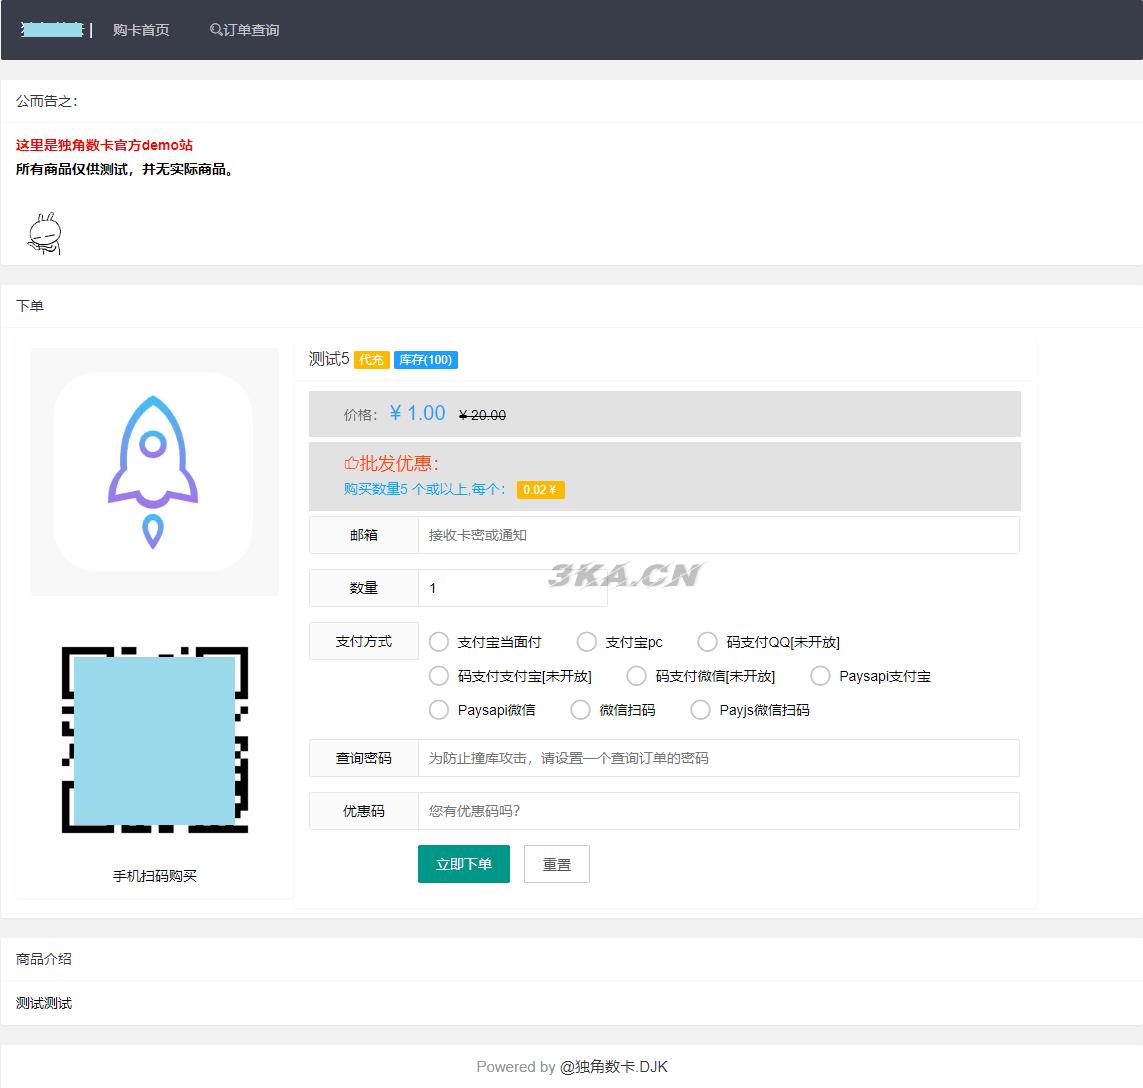The height and width of the screenshot is (1088, 1143).
Task: Open 订单查询 order search in navbar
Action: click(245, 30)
